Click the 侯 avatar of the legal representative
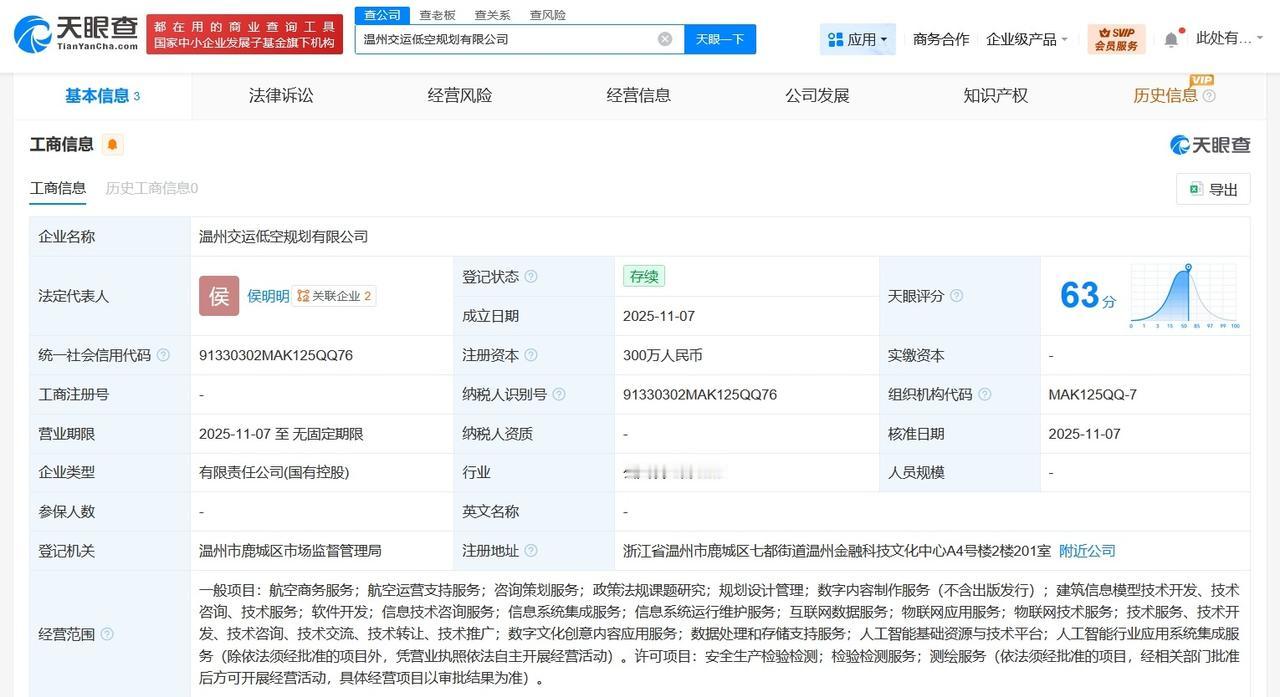This screenshot has height=697, width=1280. 218,296
